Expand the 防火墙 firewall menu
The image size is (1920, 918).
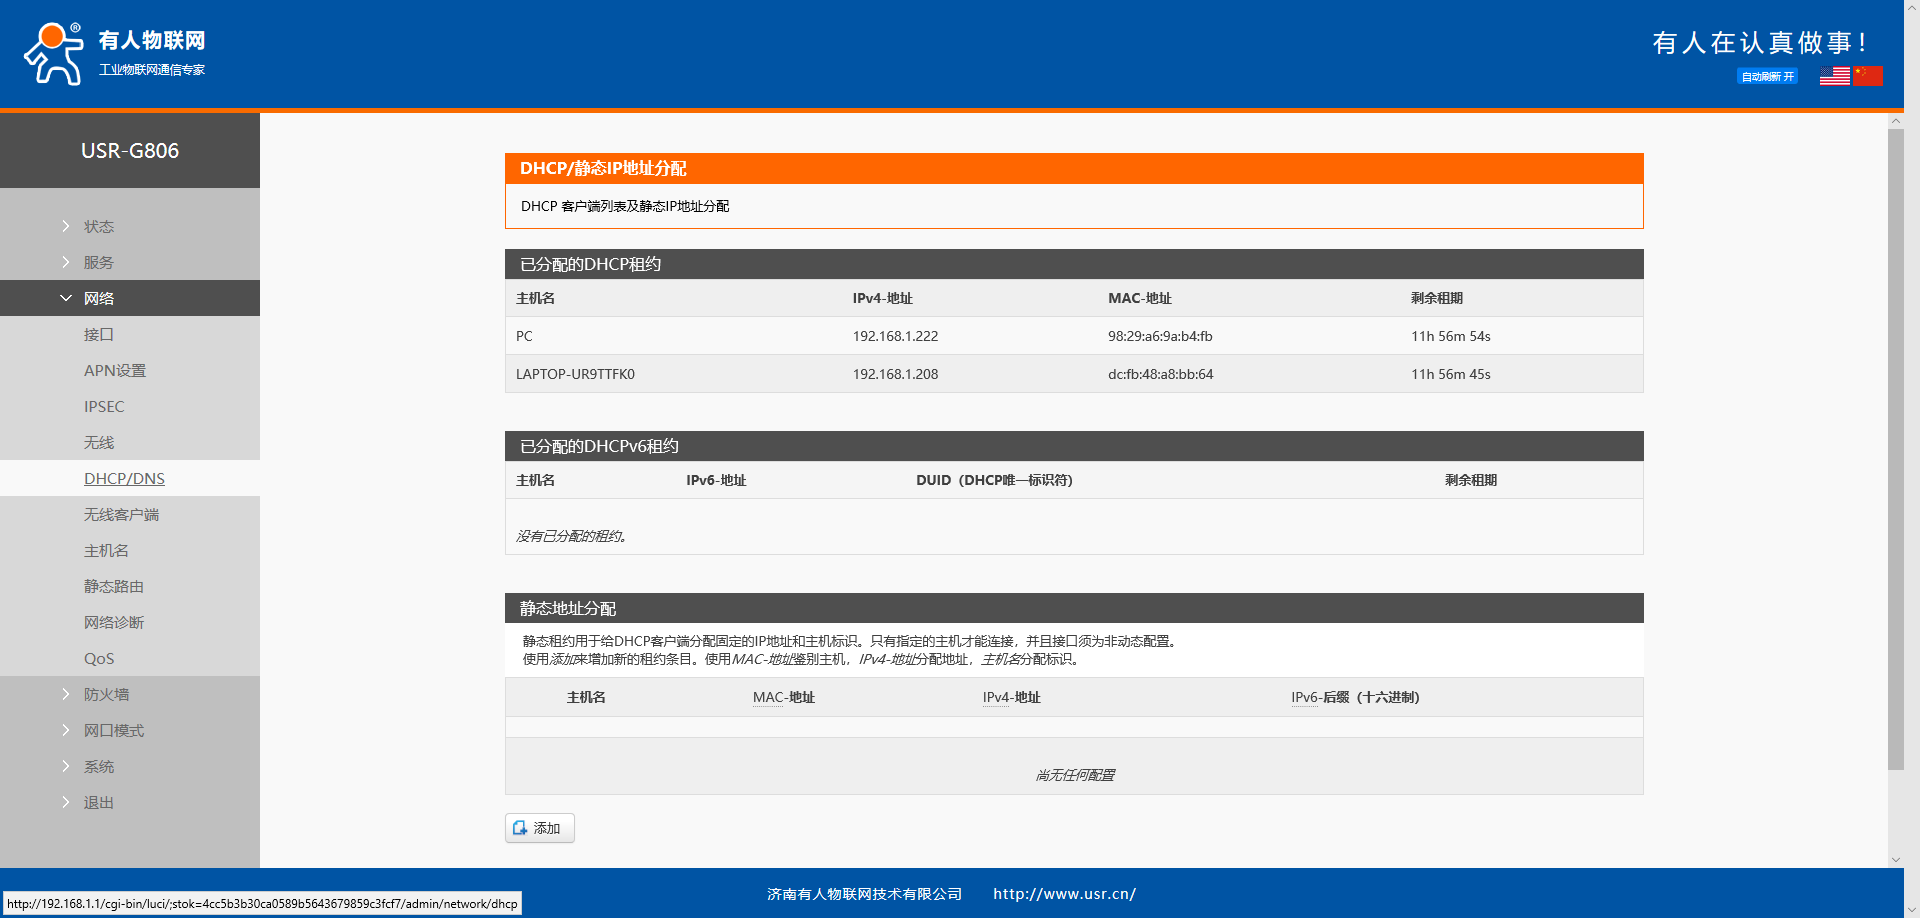pos(106,695)
